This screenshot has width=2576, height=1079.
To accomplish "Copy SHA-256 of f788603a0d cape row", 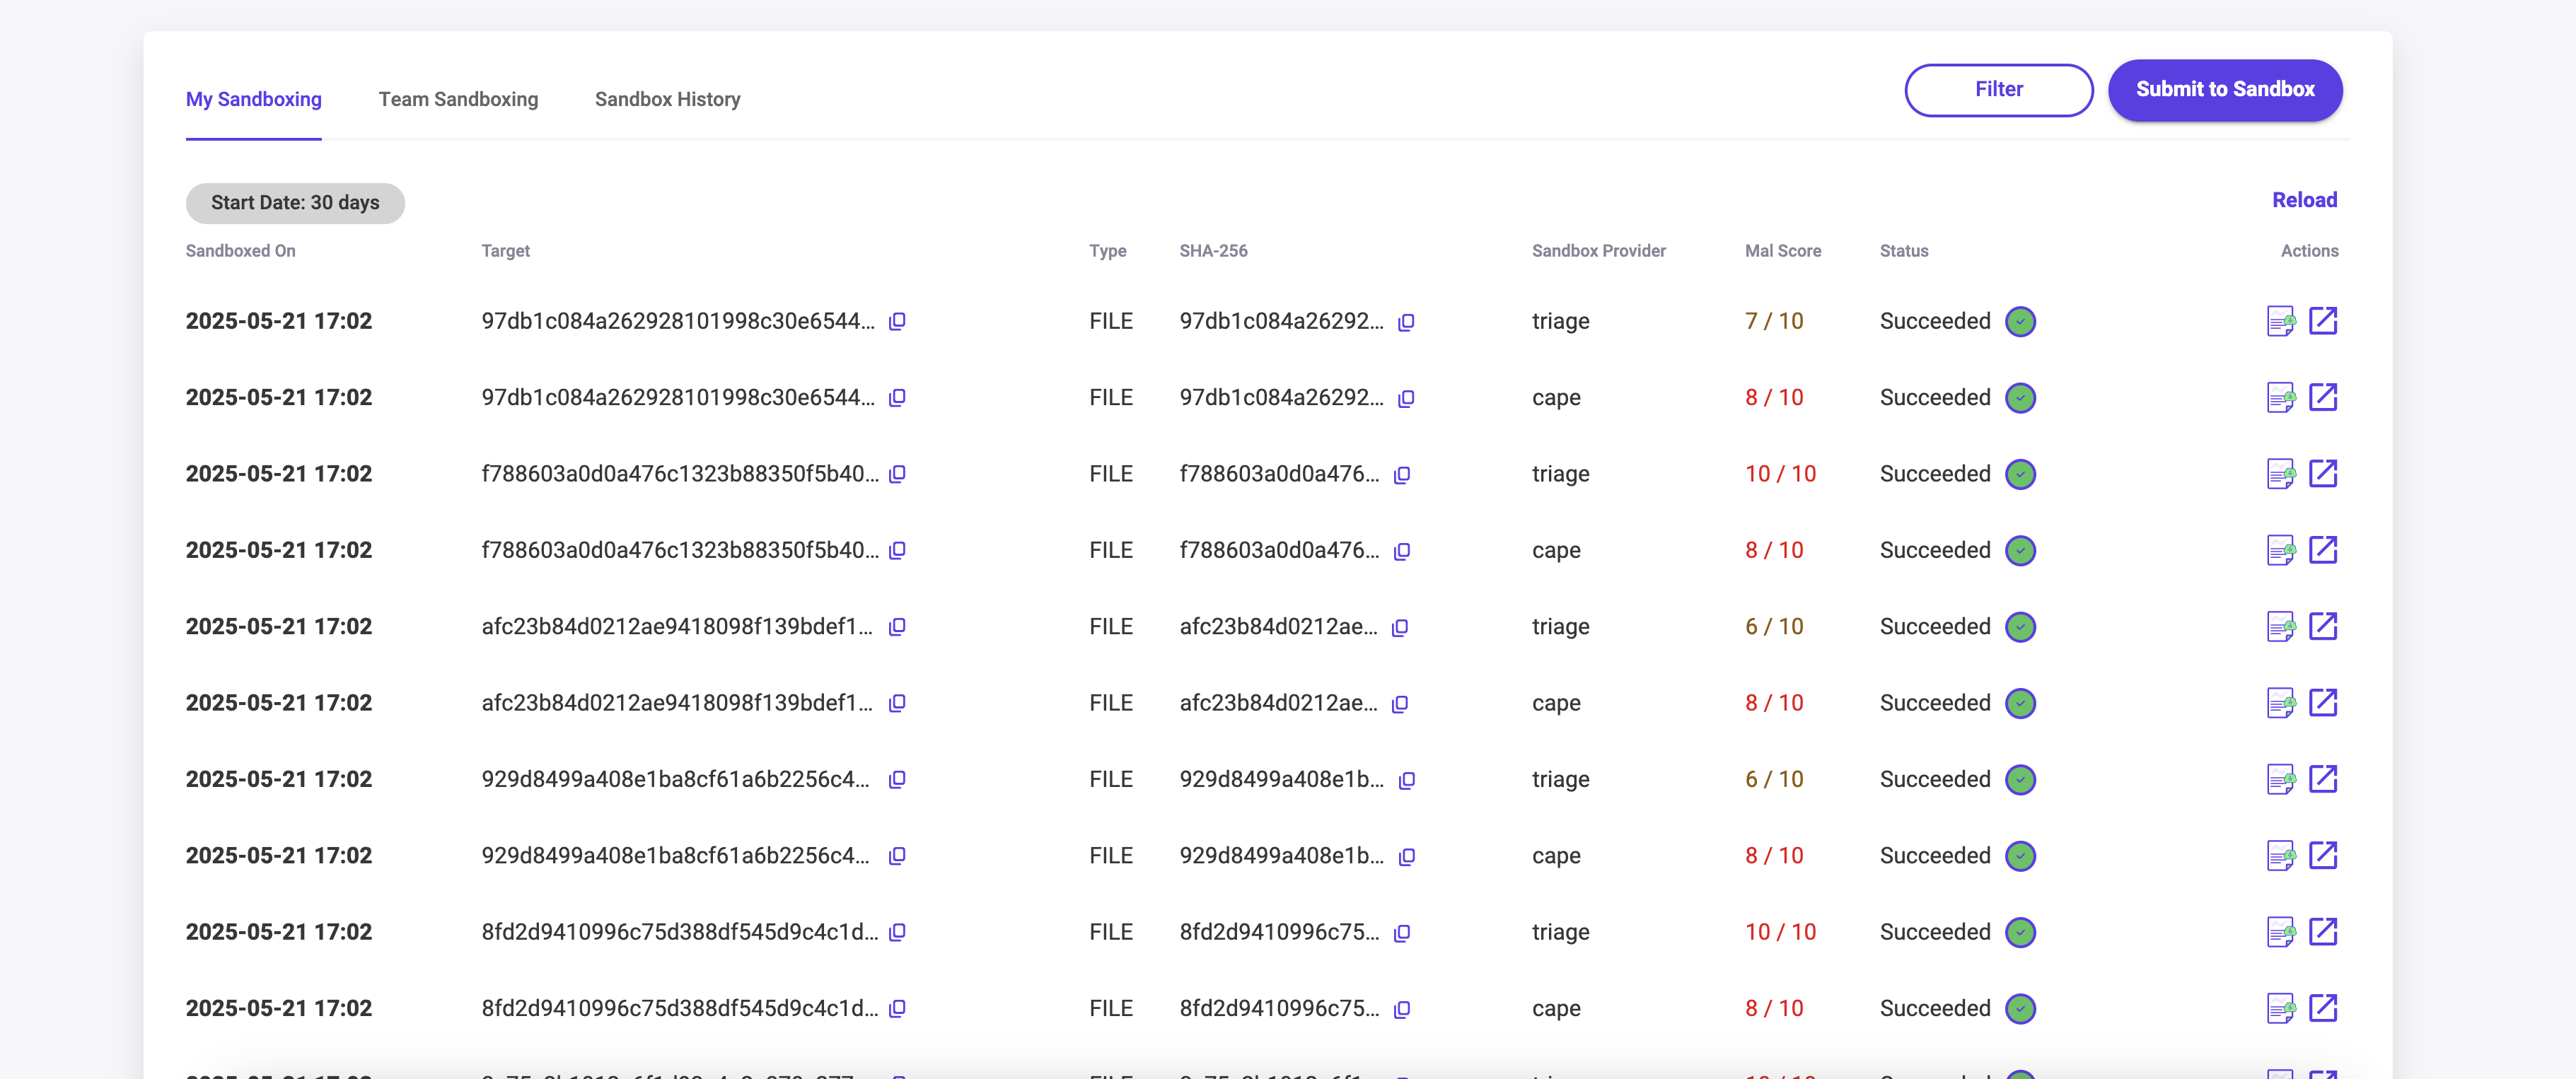I will 1402,551.
